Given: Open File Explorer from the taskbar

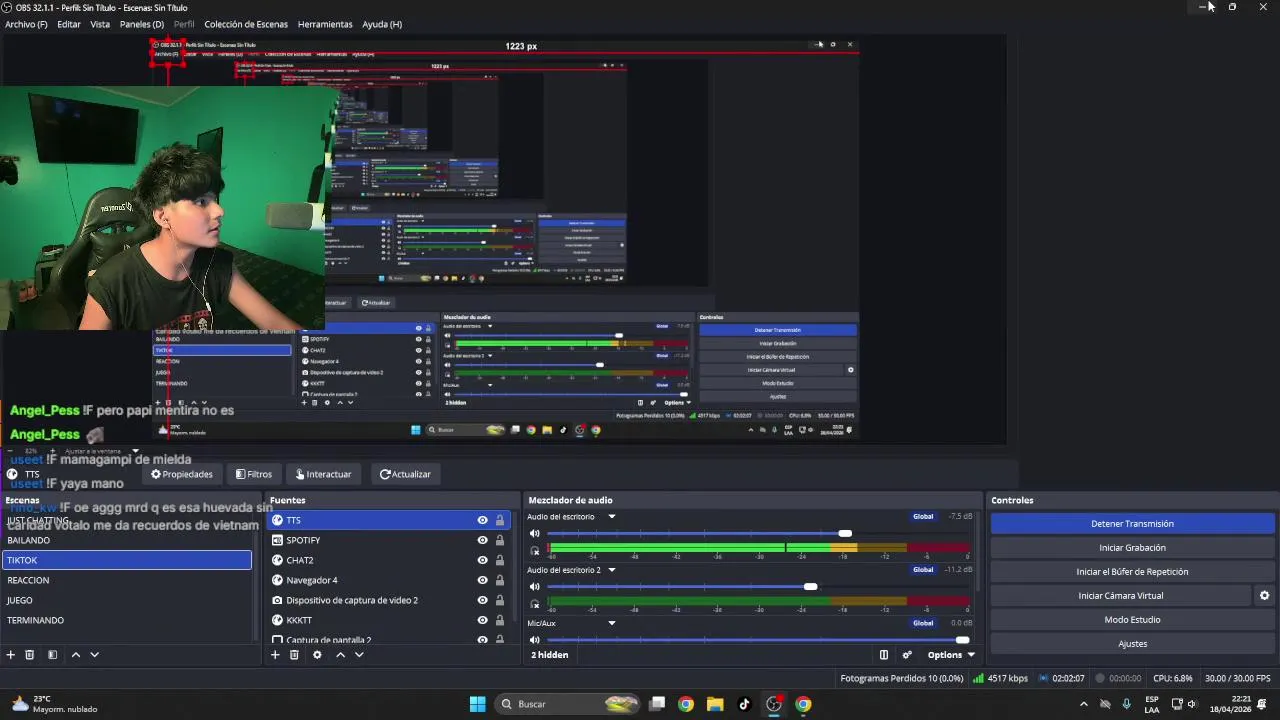Looking at the screenshot, I should point(715,704).
